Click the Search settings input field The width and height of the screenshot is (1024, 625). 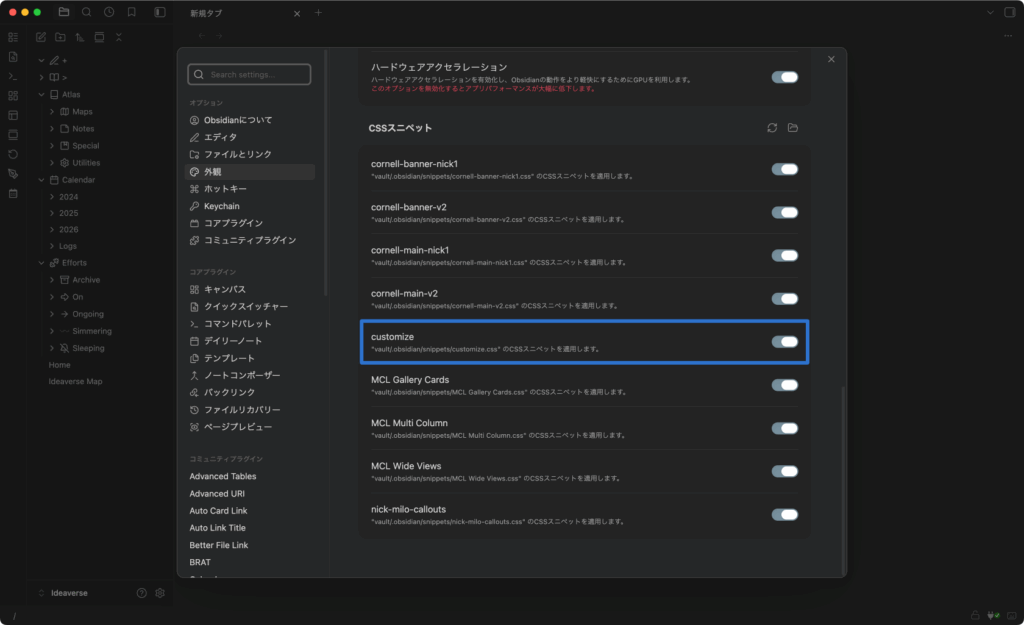250,75
